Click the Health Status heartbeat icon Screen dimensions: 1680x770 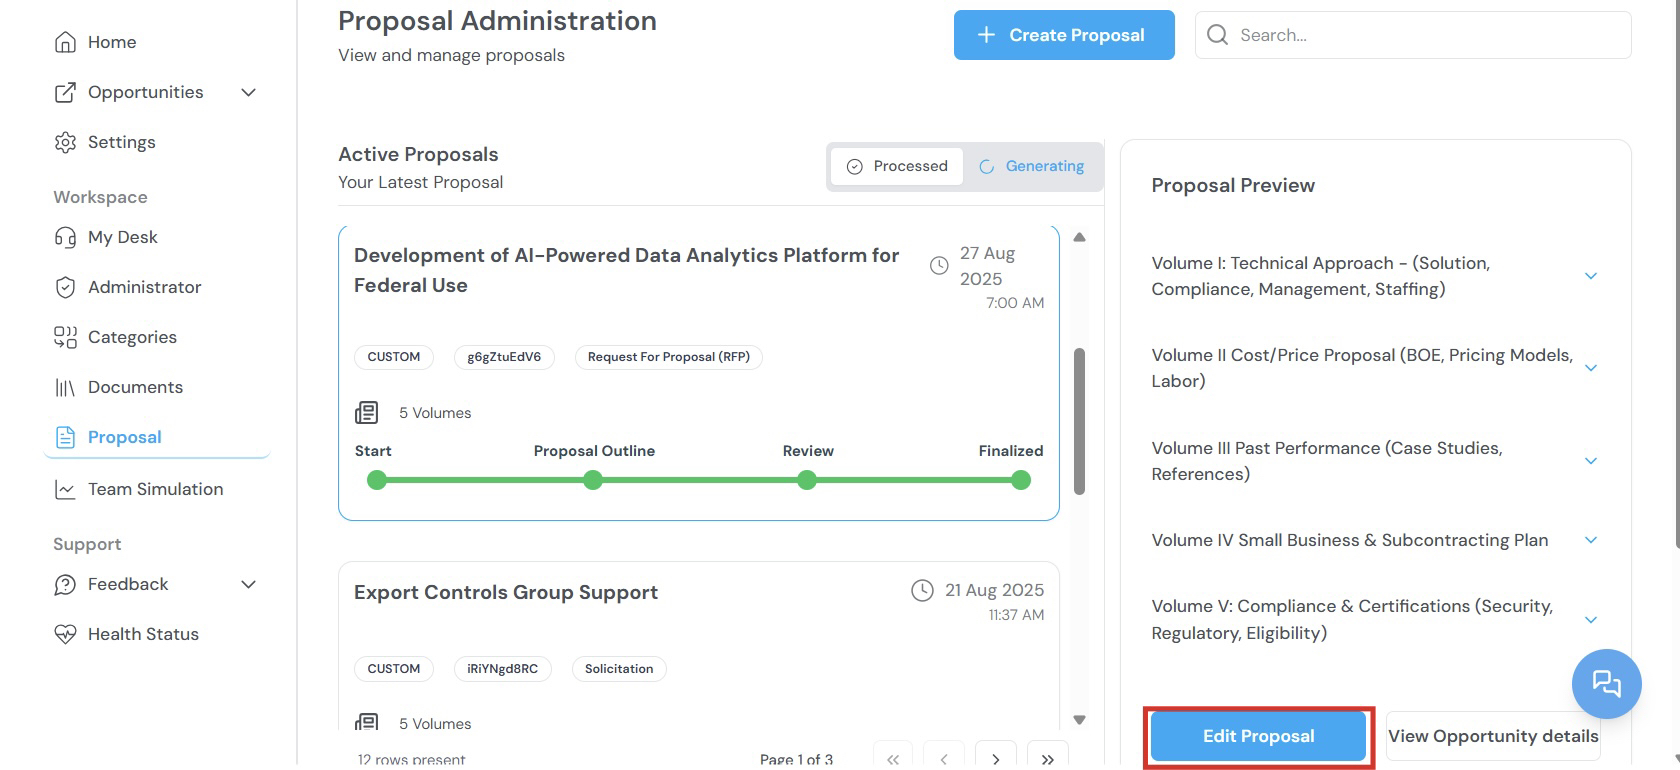click(x=65, y=634)
